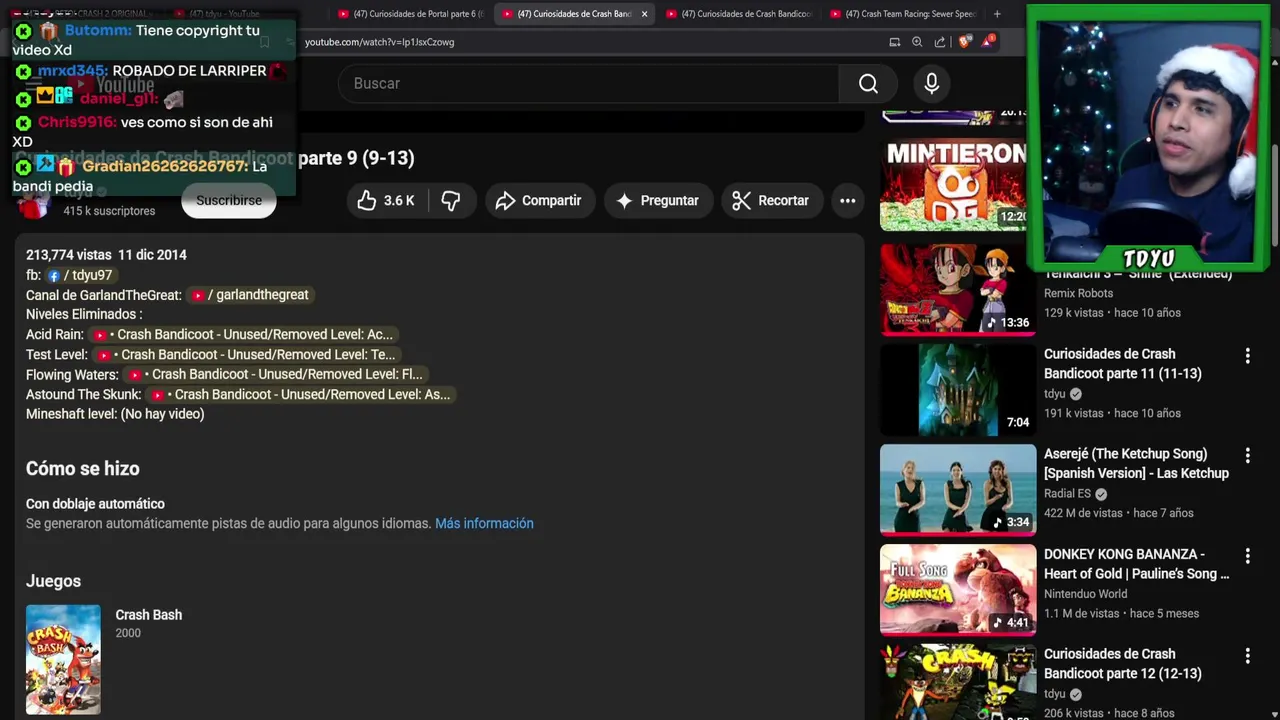The image size is (1280, 720).
Task: Click '213,774 vistas 11 dic 2014' text
Action: pos(106,255)
